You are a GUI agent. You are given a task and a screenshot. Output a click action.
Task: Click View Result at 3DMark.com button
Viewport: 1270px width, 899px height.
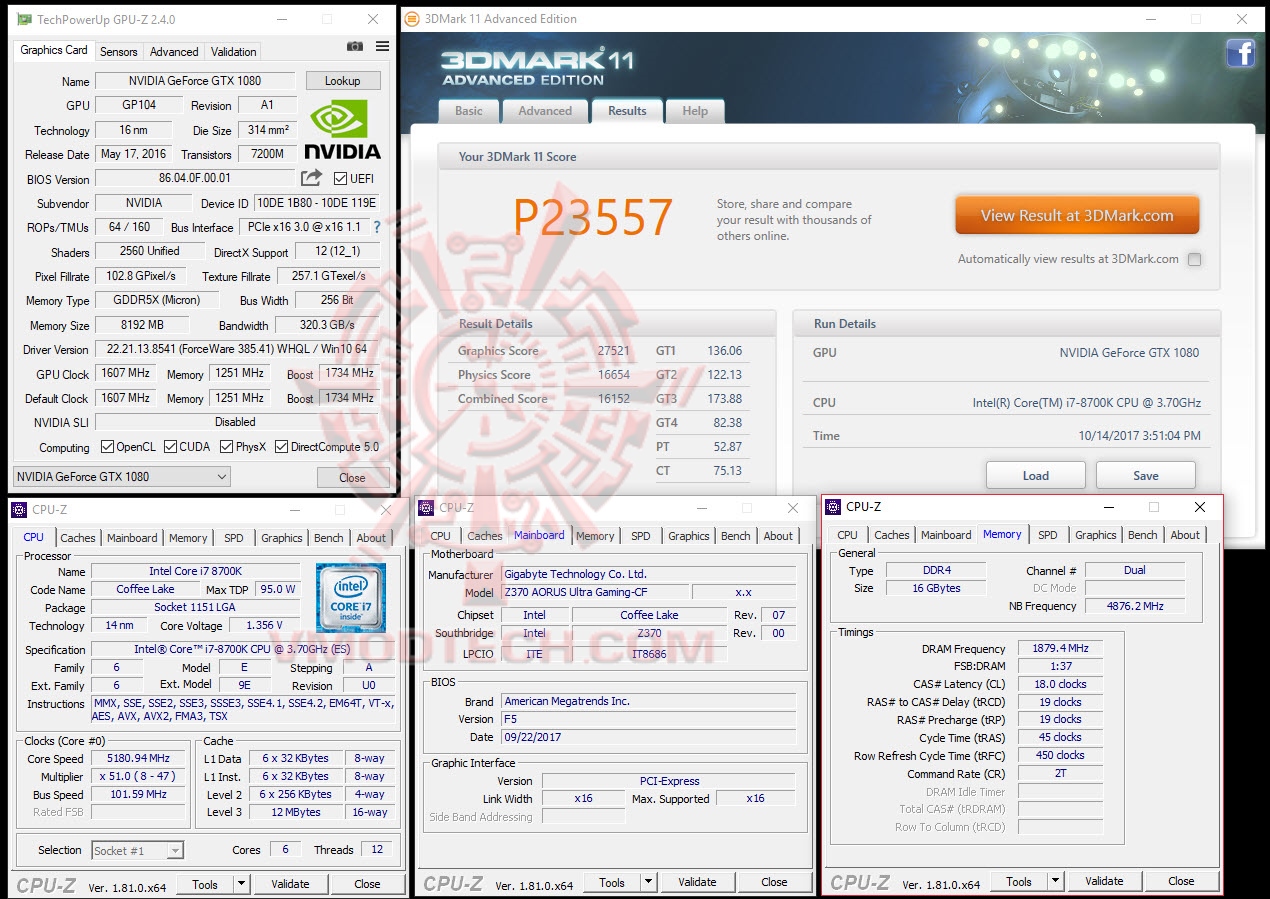click(1077, 215)
